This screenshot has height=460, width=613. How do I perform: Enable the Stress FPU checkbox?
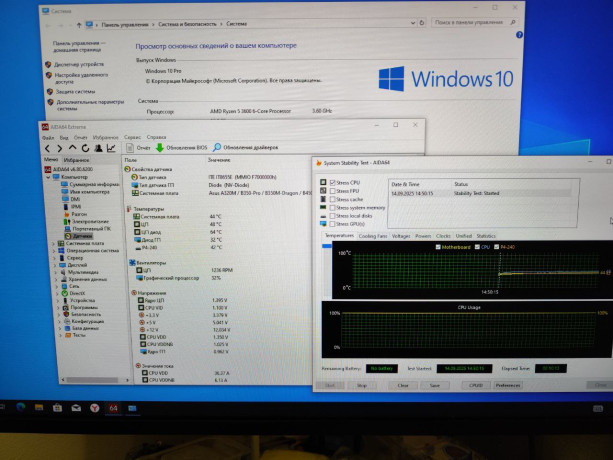(x=333, y=191)
